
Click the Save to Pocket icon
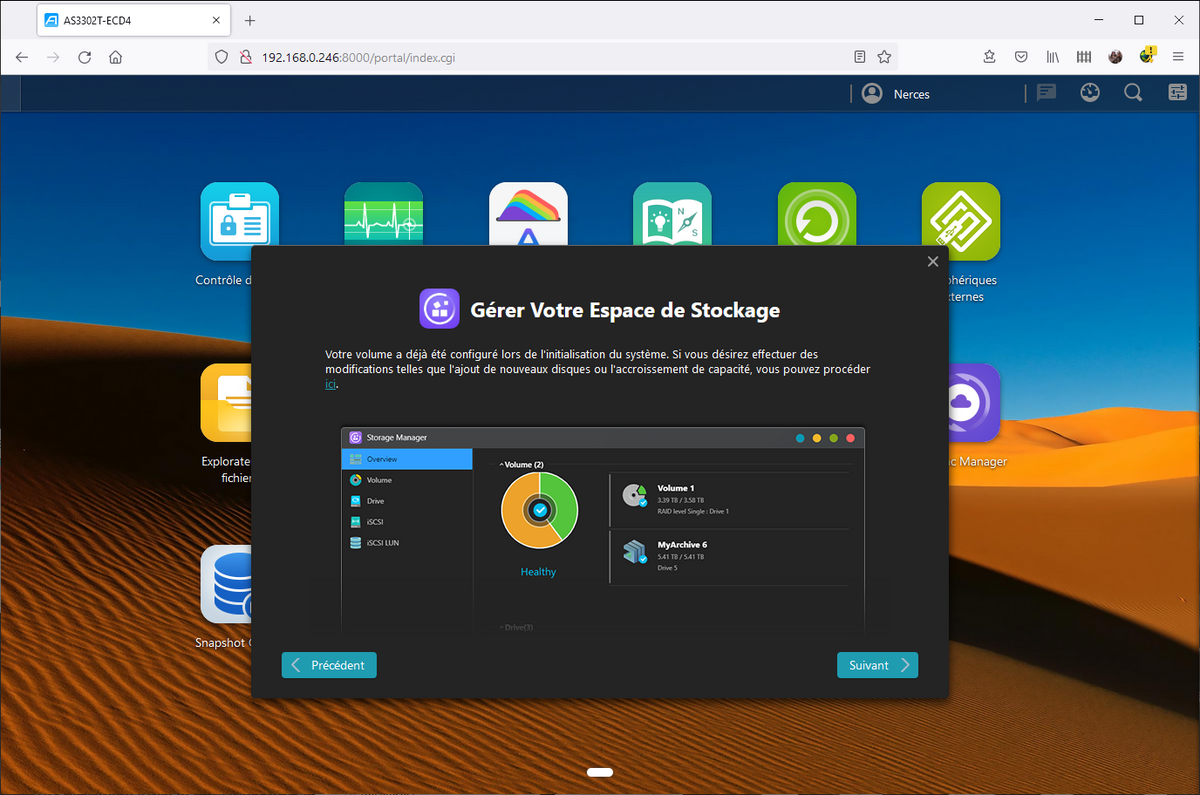click(1021, 57)
